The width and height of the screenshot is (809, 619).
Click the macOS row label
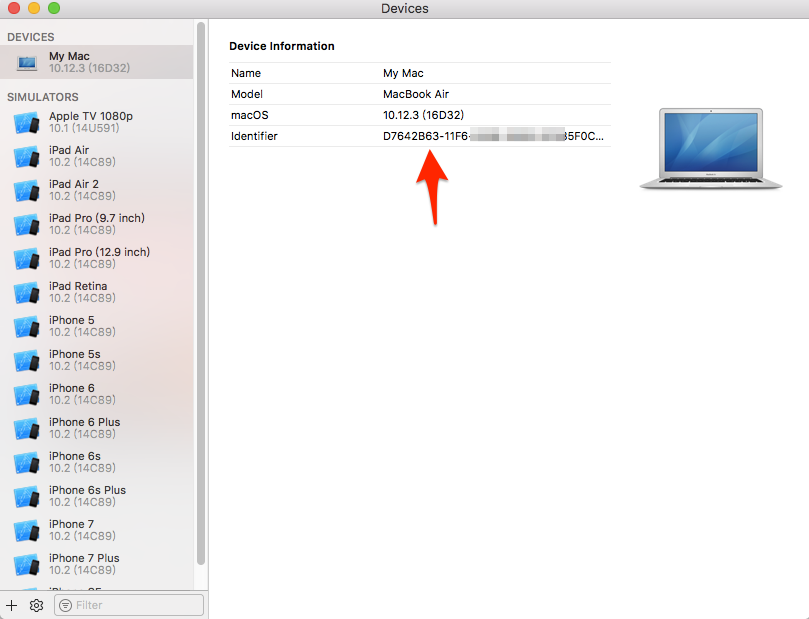point(250,115)
